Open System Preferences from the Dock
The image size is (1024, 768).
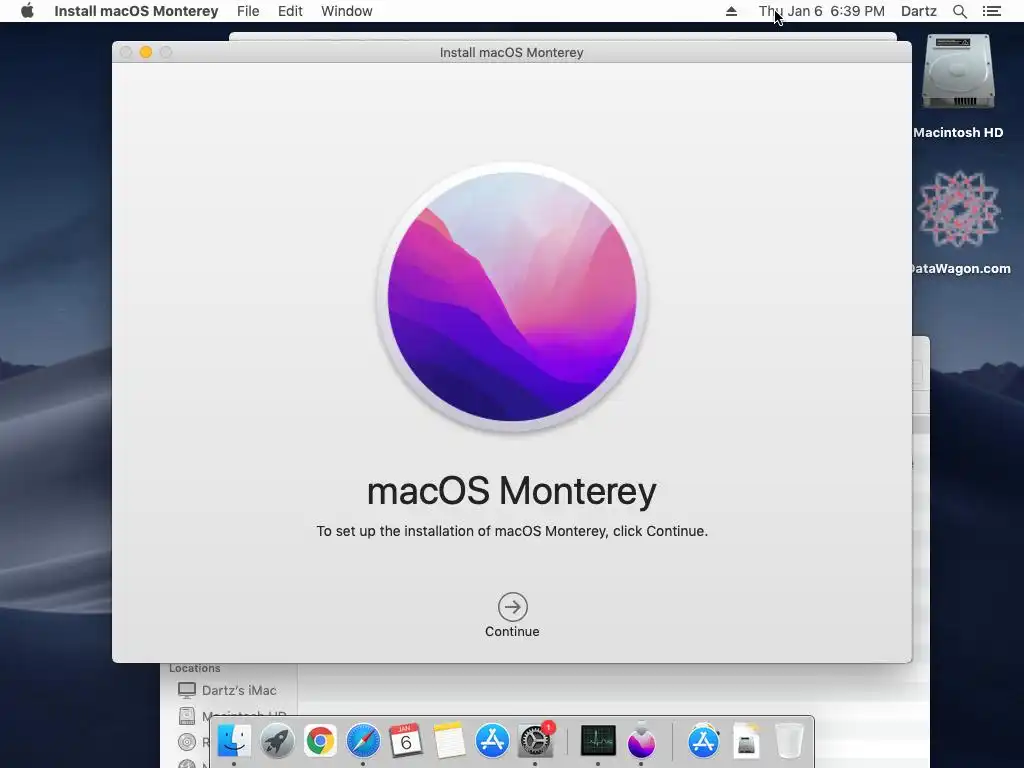(x=535, y=741)
